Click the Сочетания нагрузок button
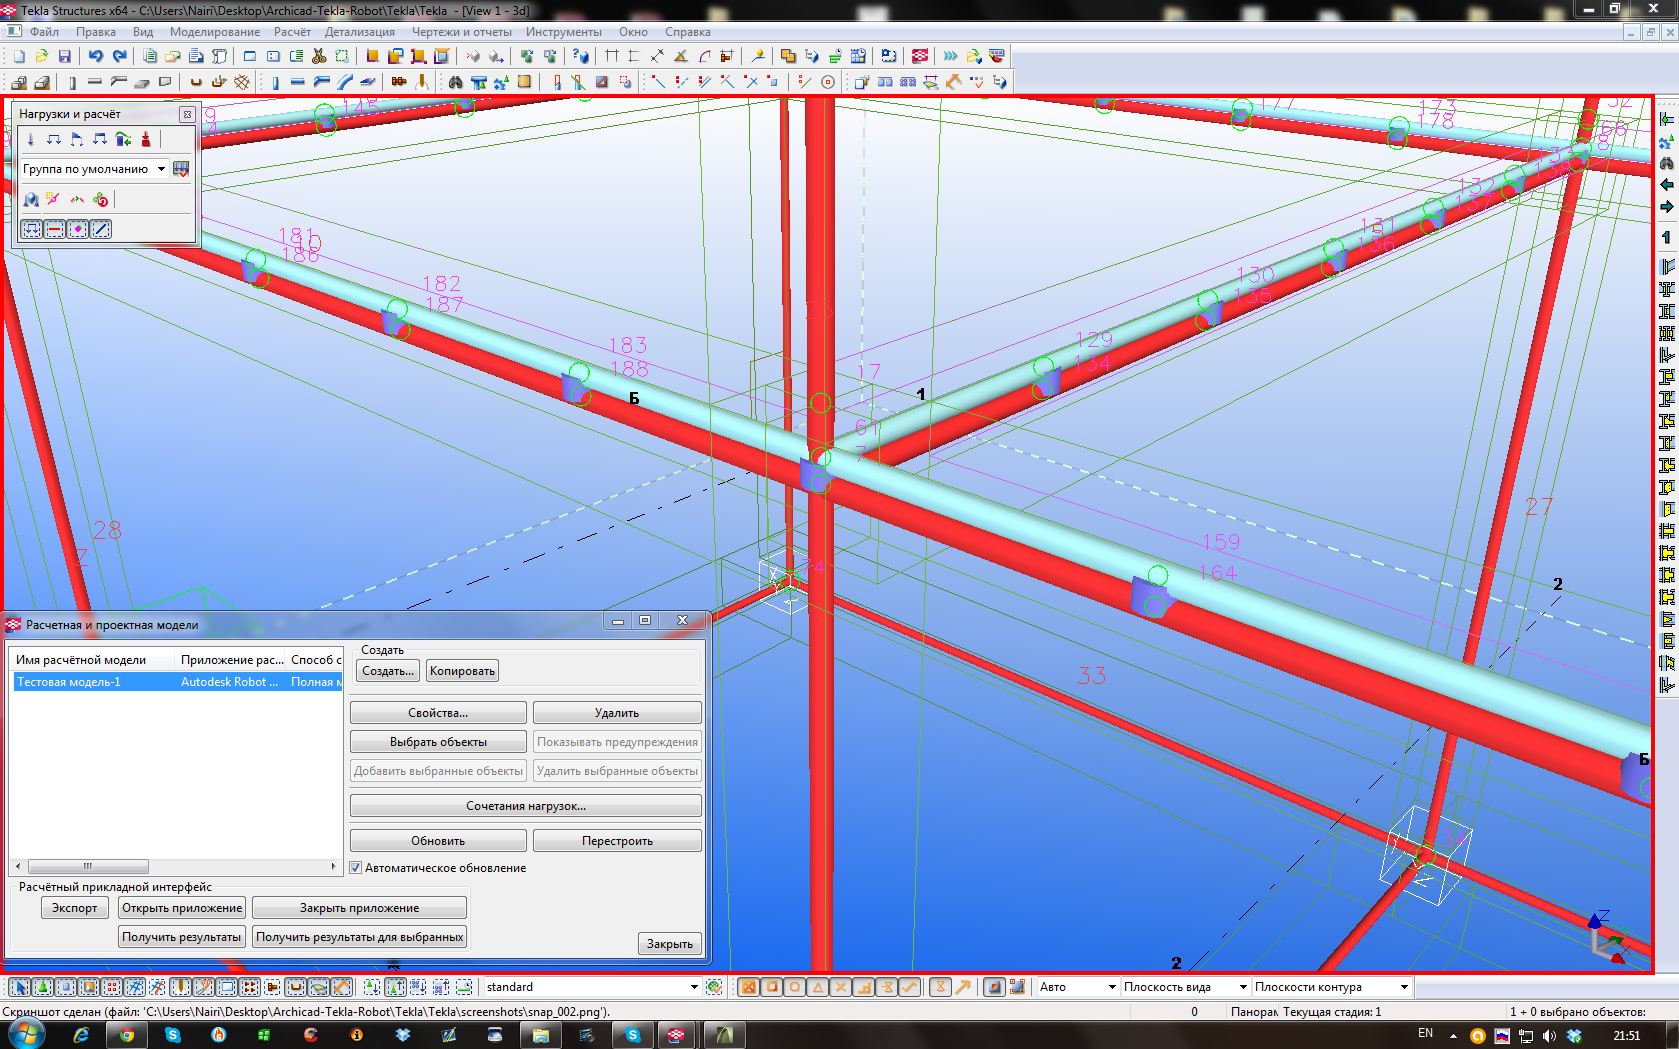This screenshot has height=1049, width=1679. click(x=525, y=806)
